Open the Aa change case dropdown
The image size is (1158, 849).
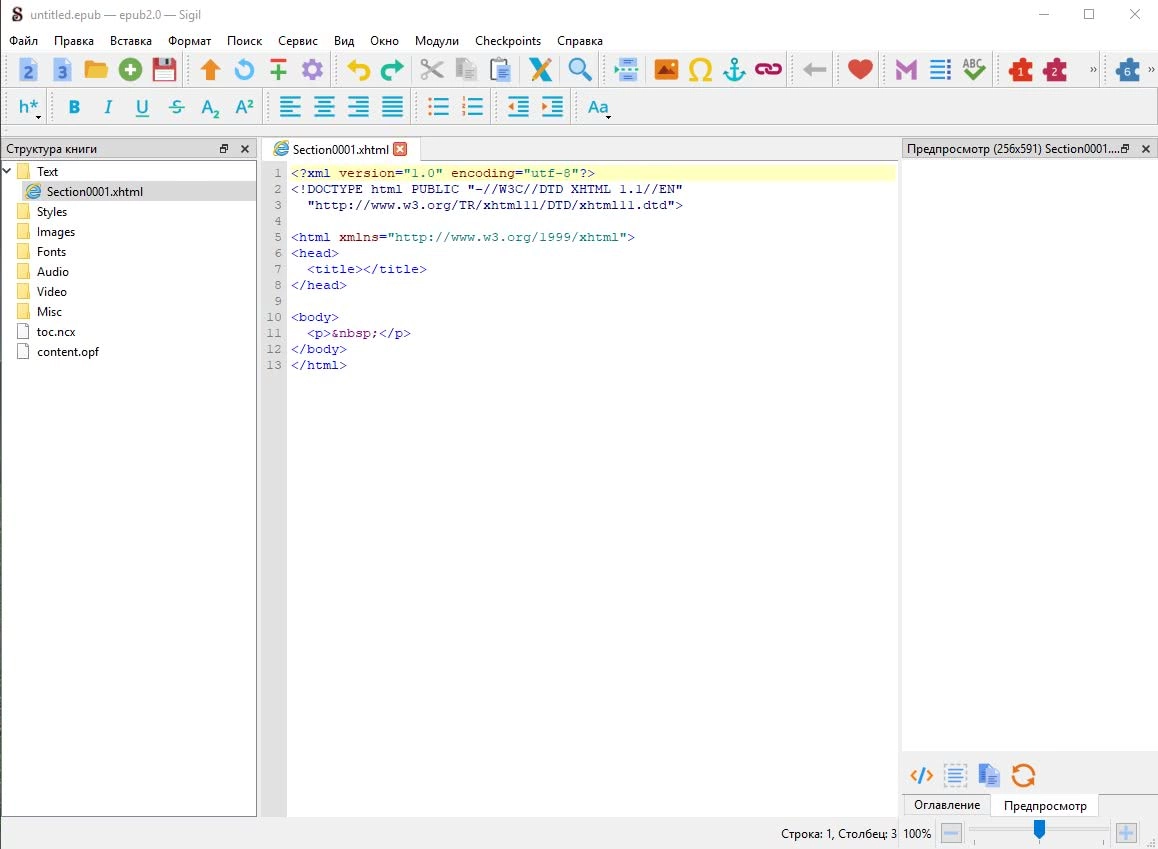[x=599, y=108]
